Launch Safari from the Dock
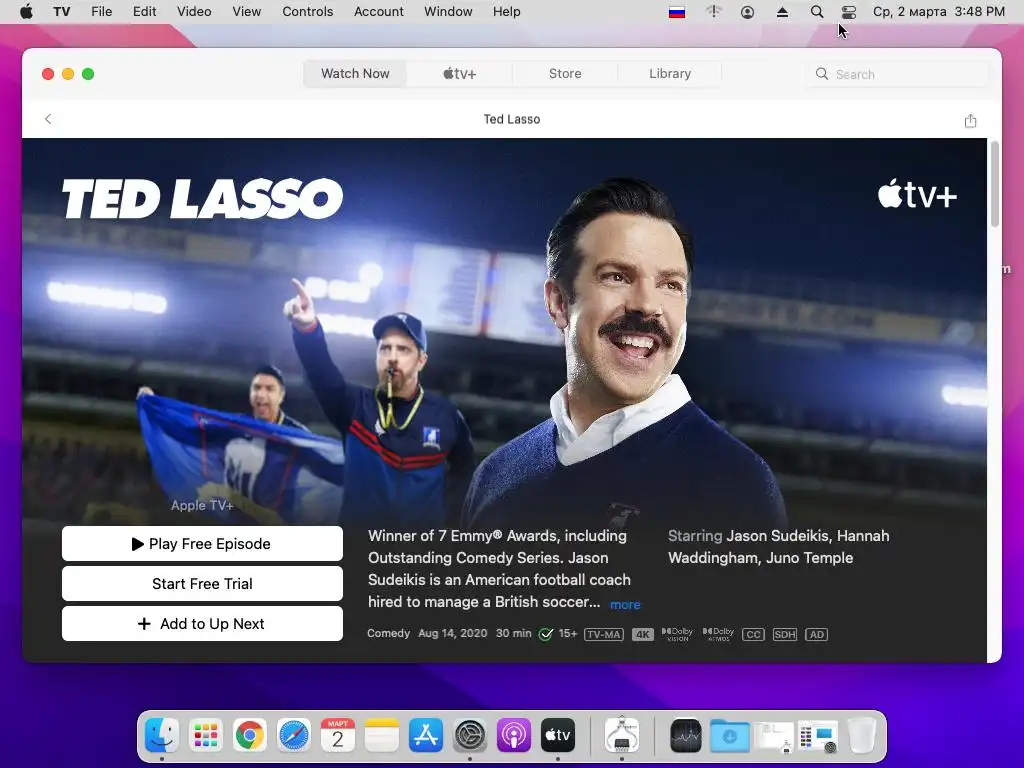The image size is (1024, 768). [294, 736]
